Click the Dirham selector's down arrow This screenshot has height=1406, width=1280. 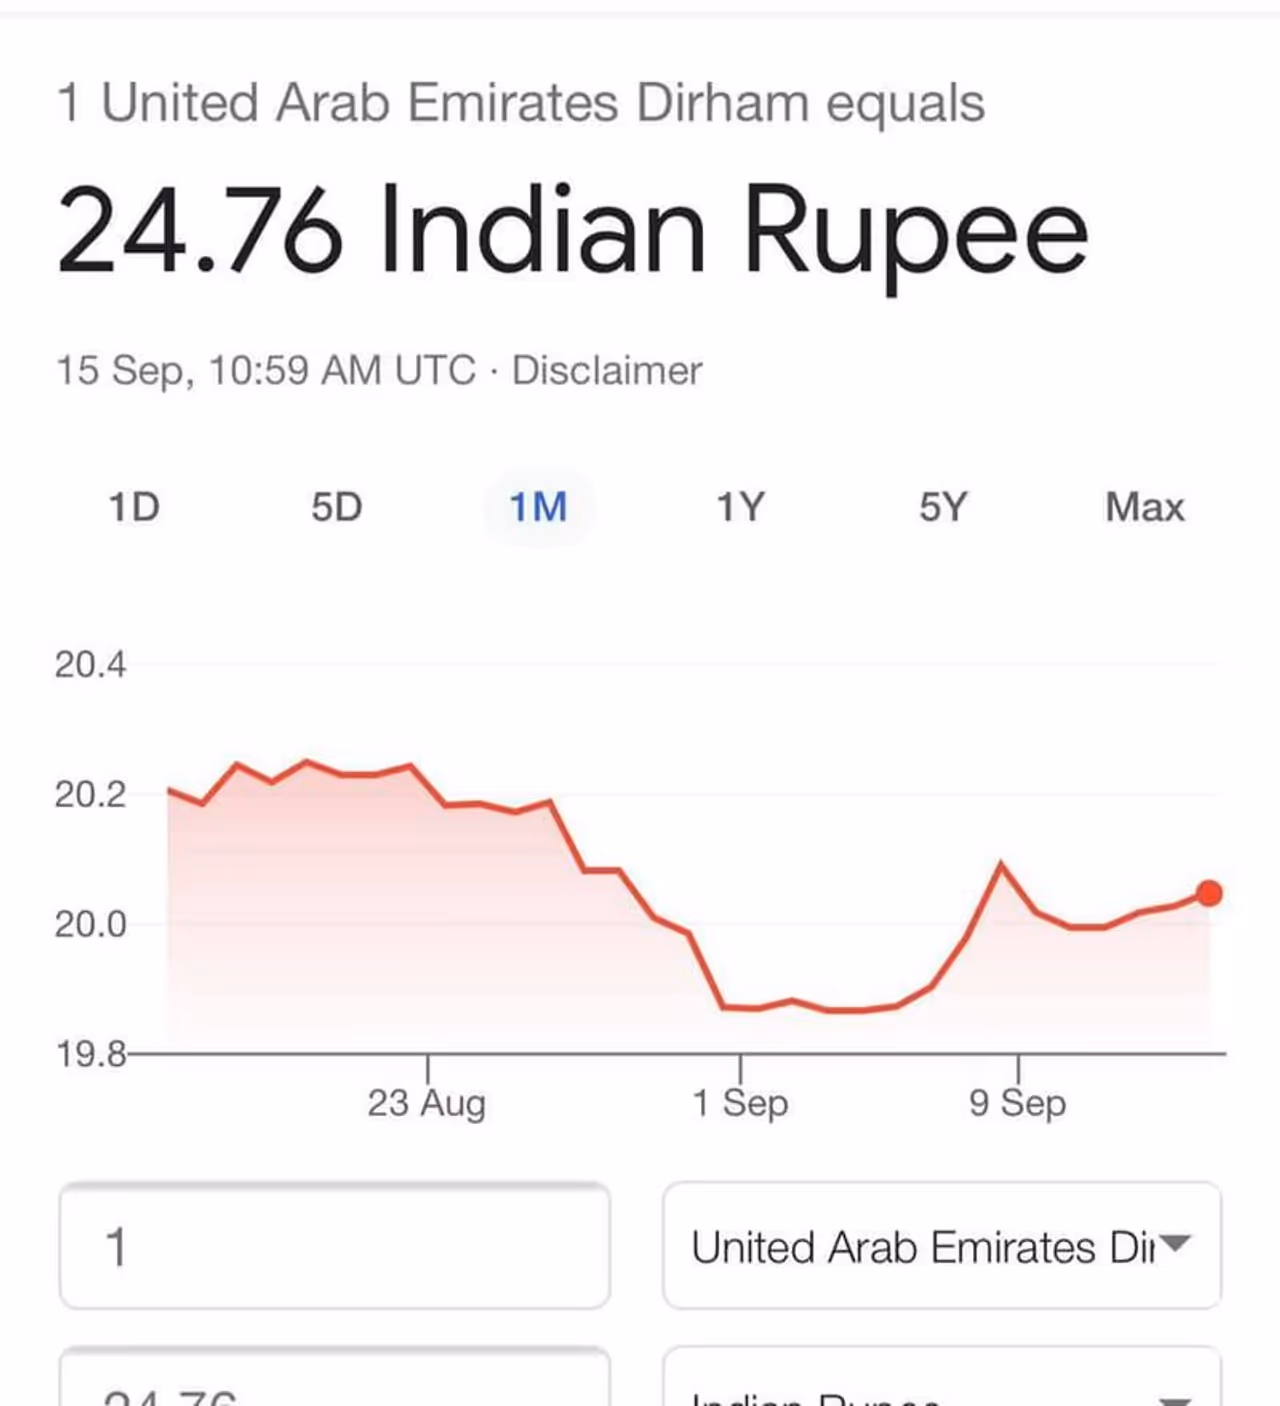[1176, 1244]
